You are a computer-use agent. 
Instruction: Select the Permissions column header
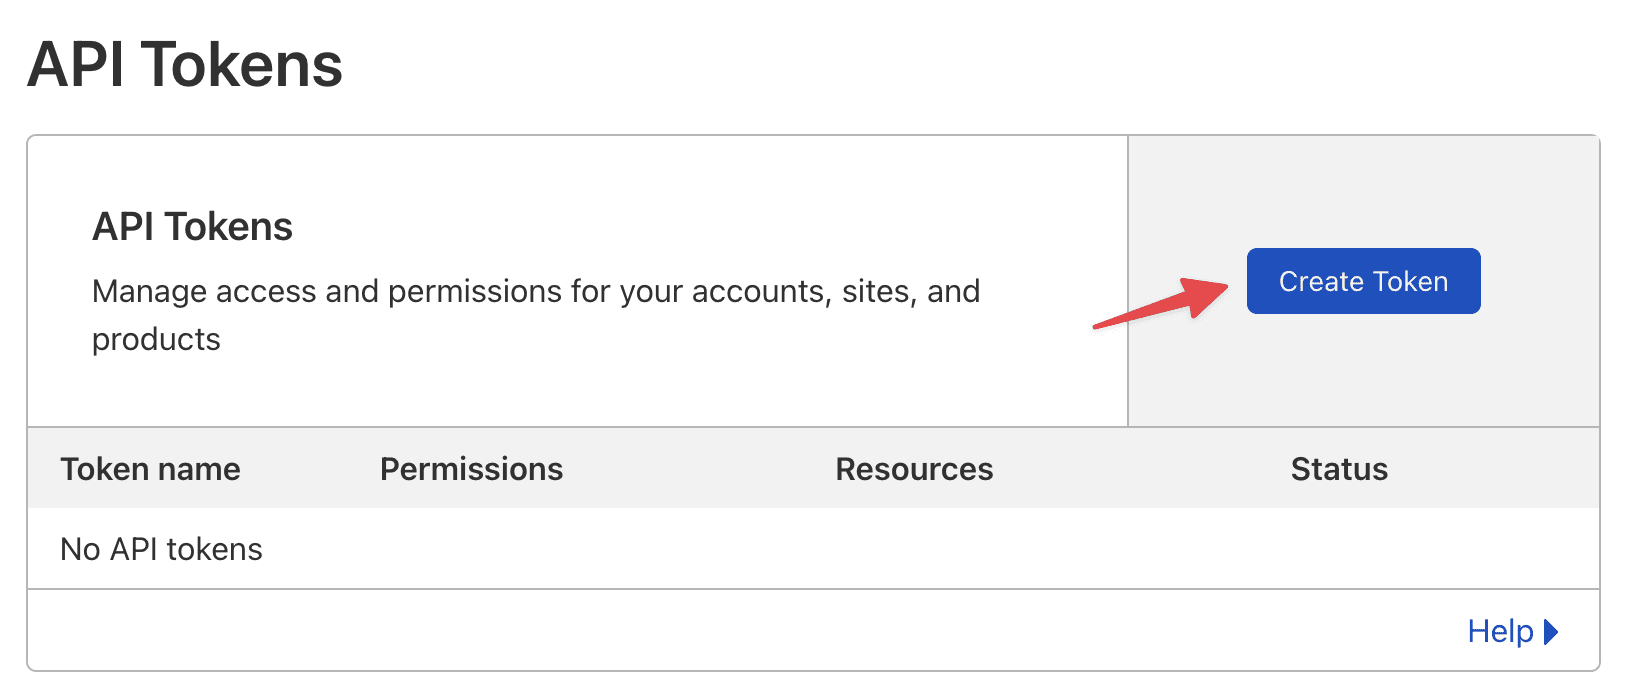point(471,469)
